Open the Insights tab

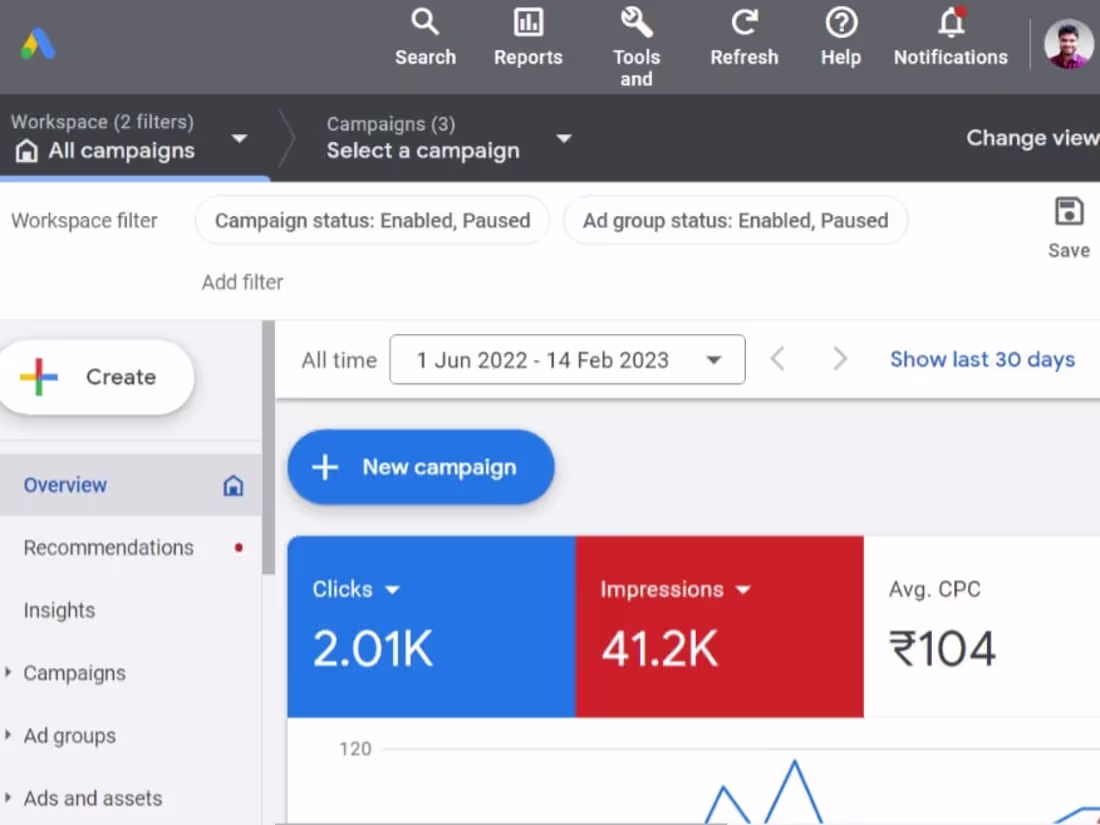click(59, 610)
